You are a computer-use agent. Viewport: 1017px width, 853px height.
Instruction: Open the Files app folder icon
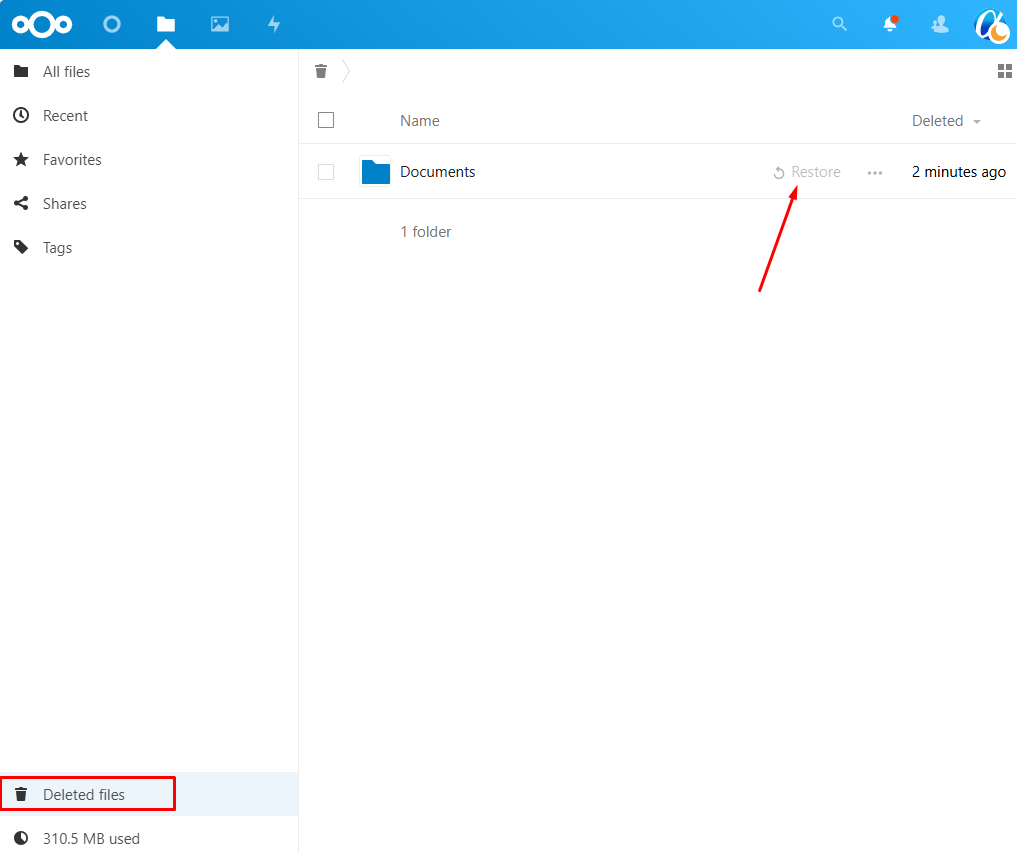166,24
